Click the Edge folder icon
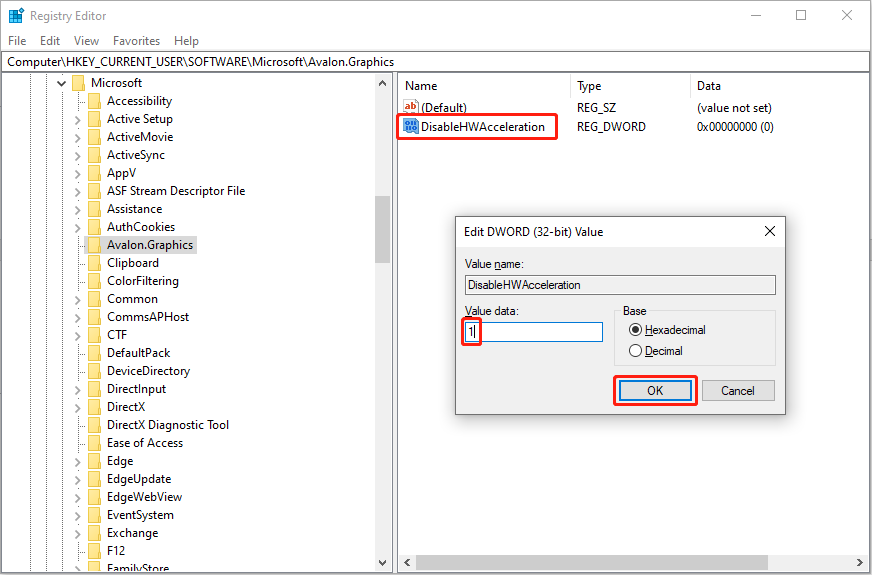The height and width of the screenshot is (575, 872). pos(95,460)
